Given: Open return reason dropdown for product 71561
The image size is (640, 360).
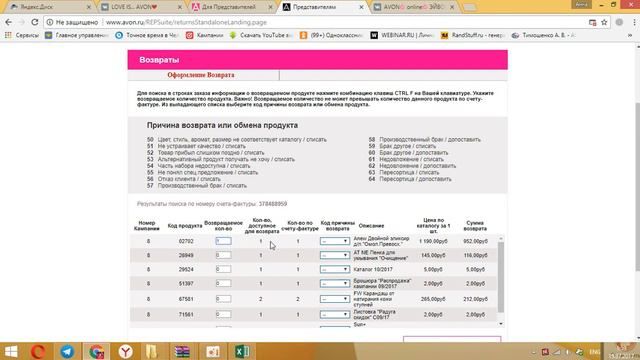Looking at the screenshot, I should click(335, 314).
